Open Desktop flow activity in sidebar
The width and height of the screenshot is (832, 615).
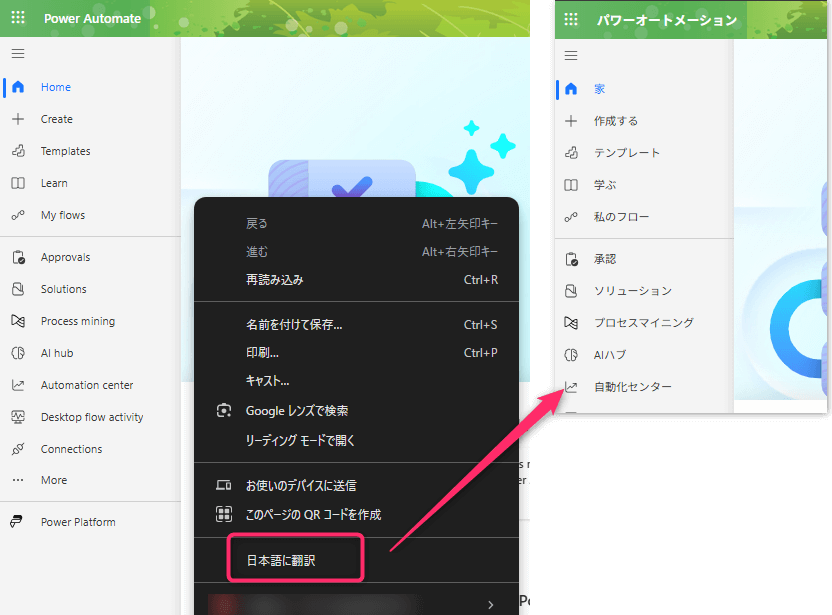(92, 417)
